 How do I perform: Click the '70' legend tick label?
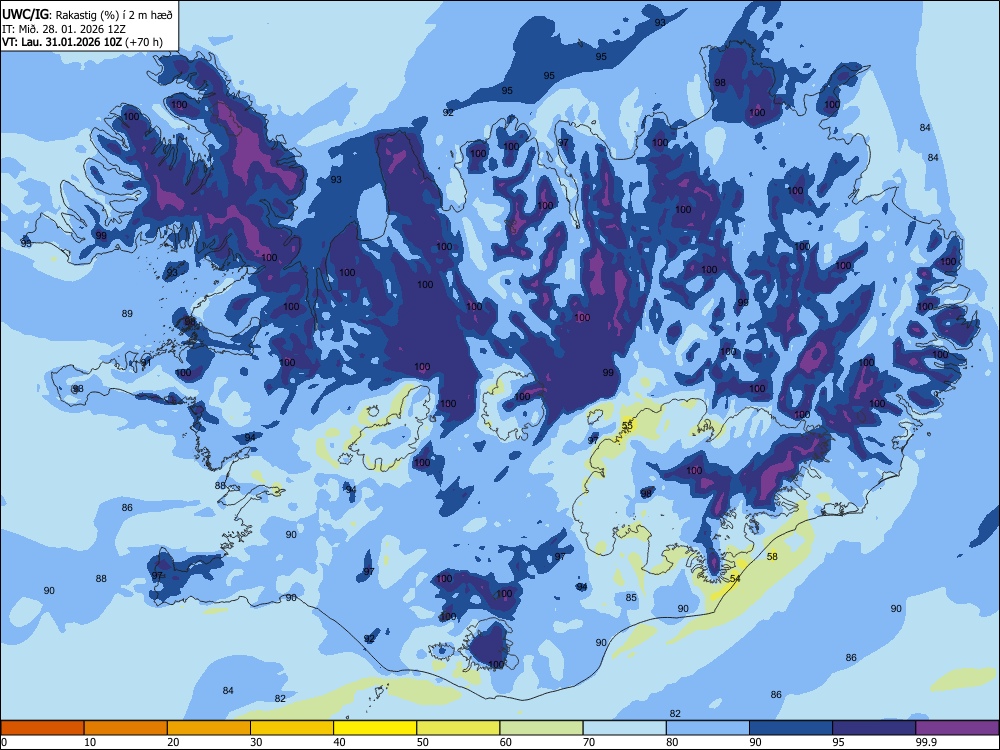pos(589,742)
